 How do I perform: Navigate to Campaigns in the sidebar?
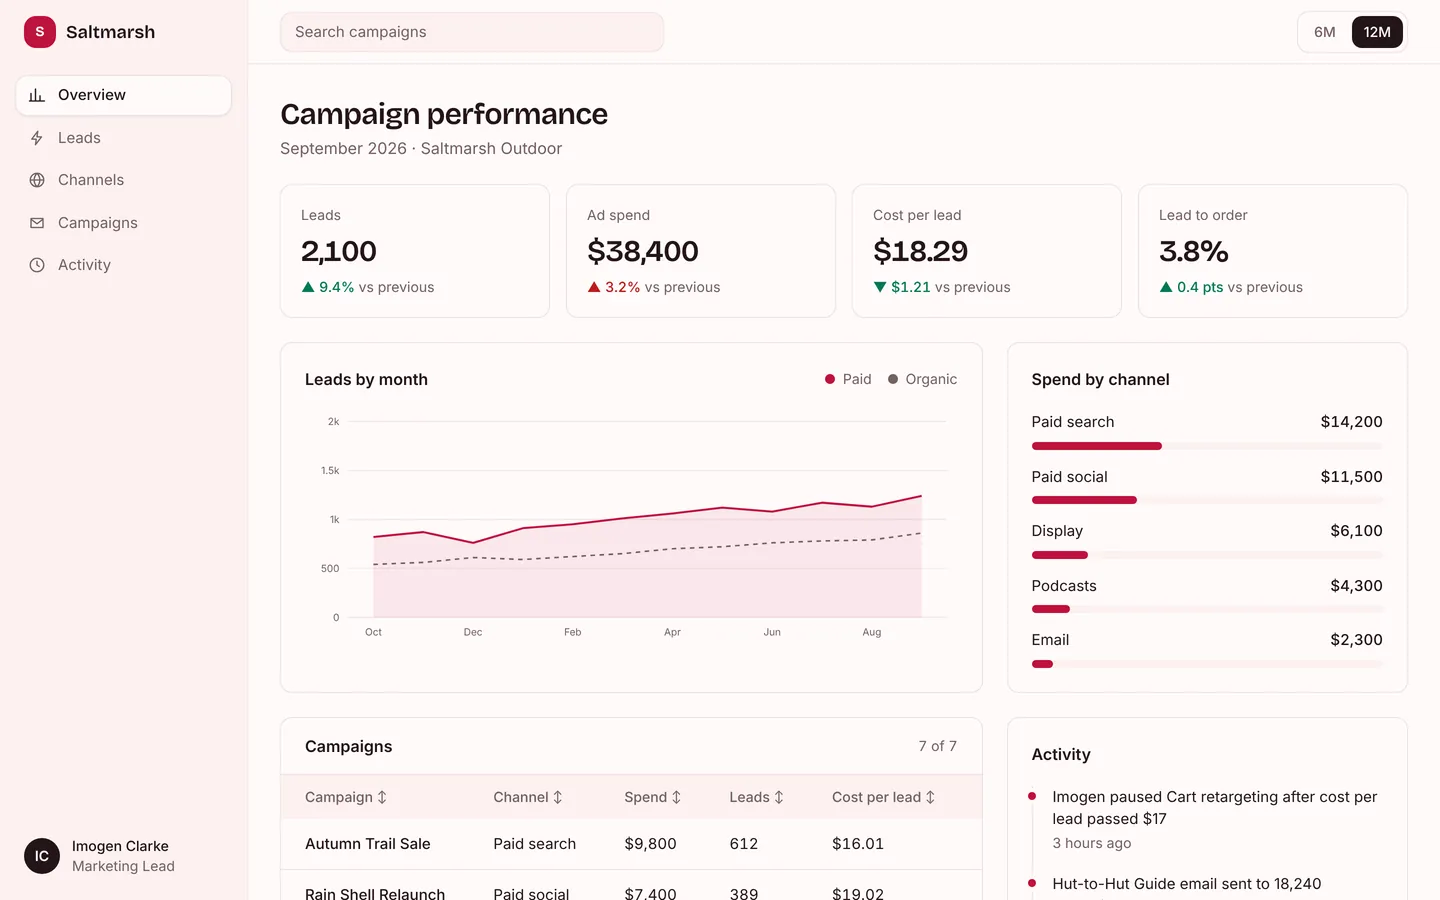pyautogui.click(x=124, y=223)
